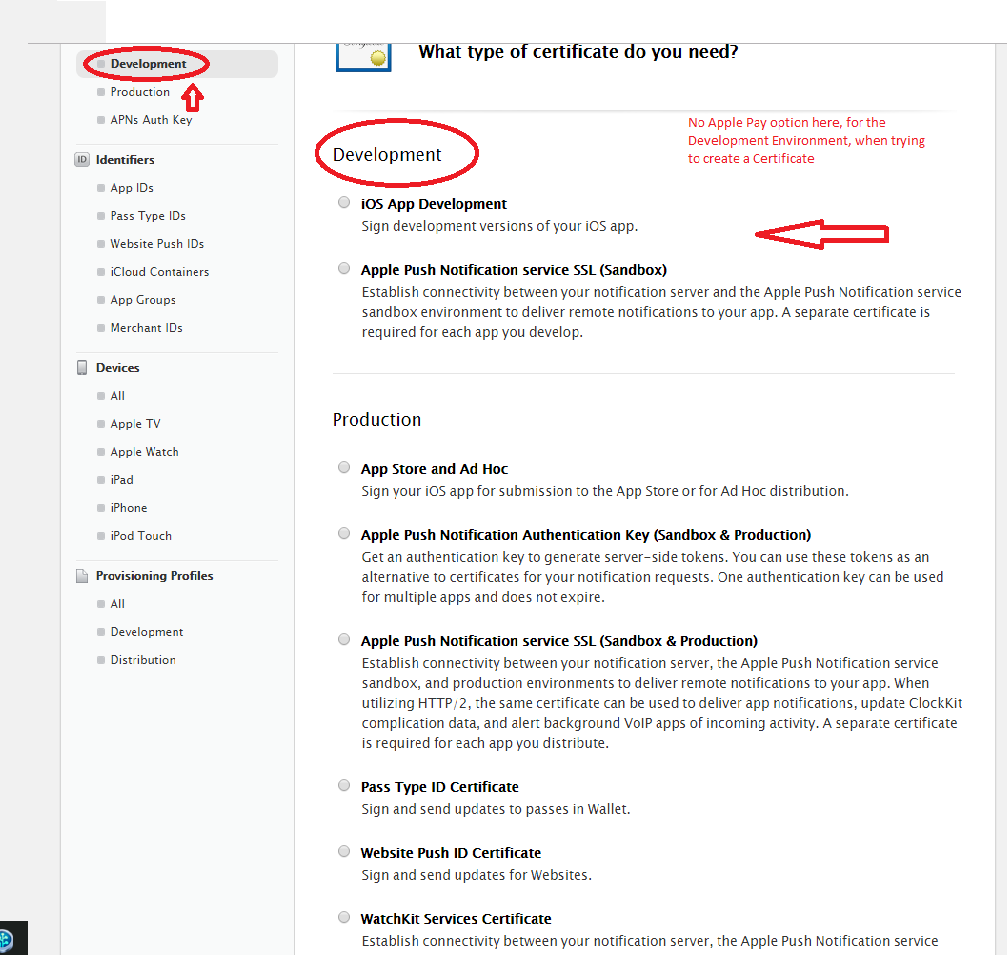
Task: Click the certificate icon beside heading
Action: click(x=363, y=57)
